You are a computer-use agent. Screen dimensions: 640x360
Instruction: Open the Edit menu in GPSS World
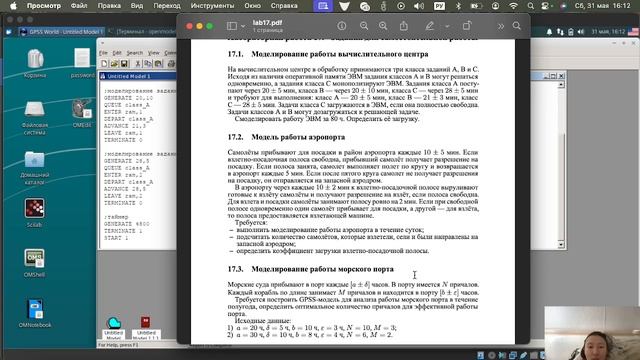pyautogui.click(x=117, y=53)
